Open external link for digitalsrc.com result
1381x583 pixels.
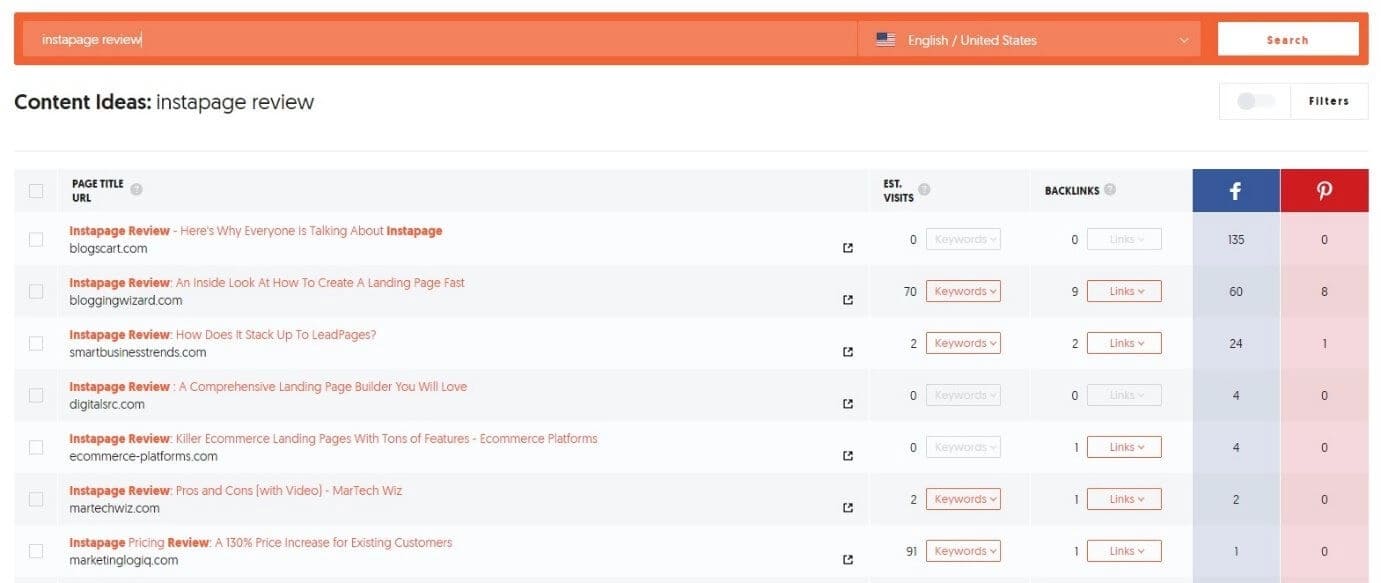848,404
